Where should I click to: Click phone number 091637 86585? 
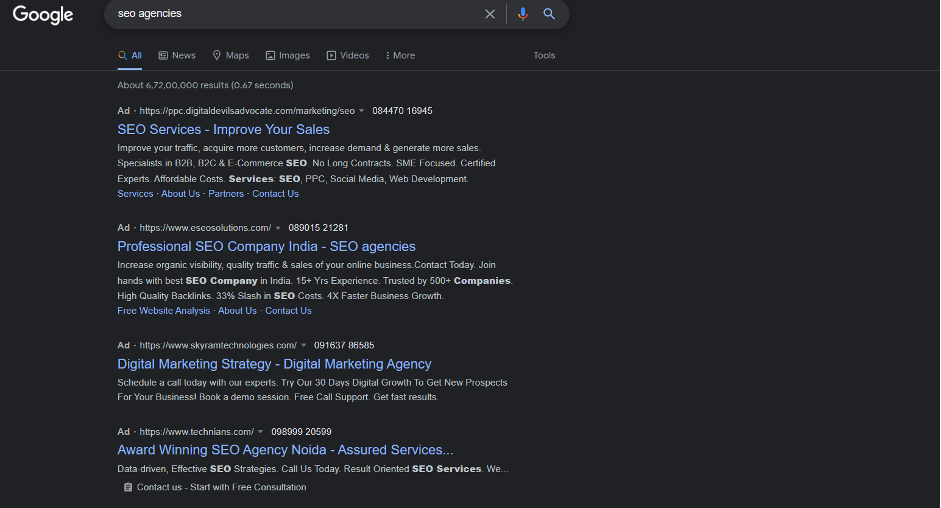pos(344,345)
